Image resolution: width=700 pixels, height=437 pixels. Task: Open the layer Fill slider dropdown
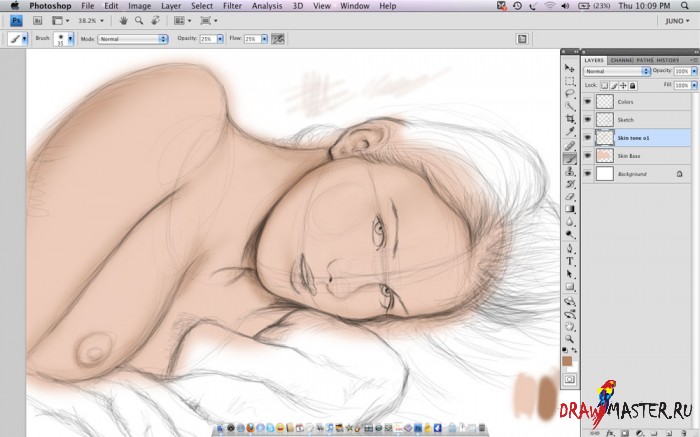(x=694, y=85)
